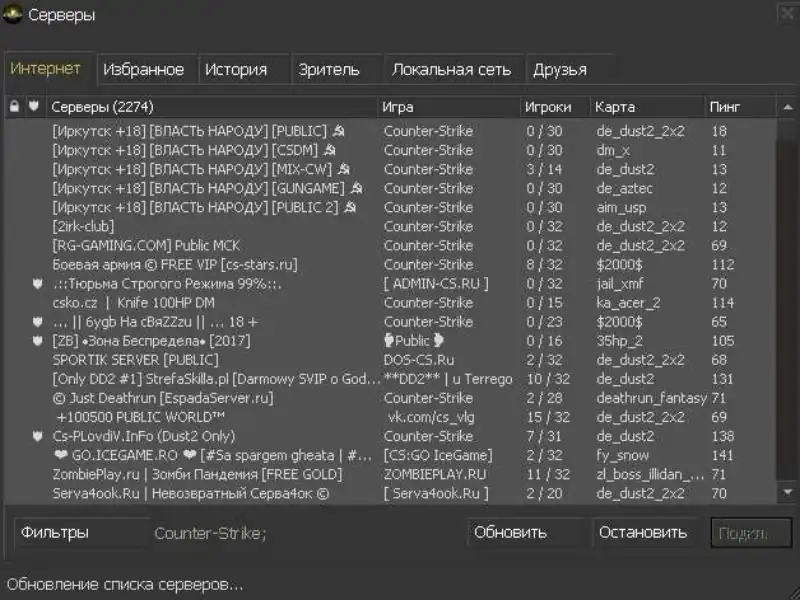Viewport: 800px width, 600px height.
Task: Select the [ZB] Зона Беспредела [2017] server
Action: pos(391,341)
